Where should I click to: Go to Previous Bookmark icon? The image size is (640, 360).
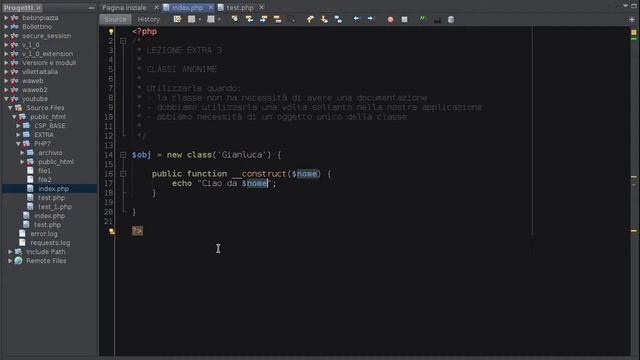pos(310,19)
